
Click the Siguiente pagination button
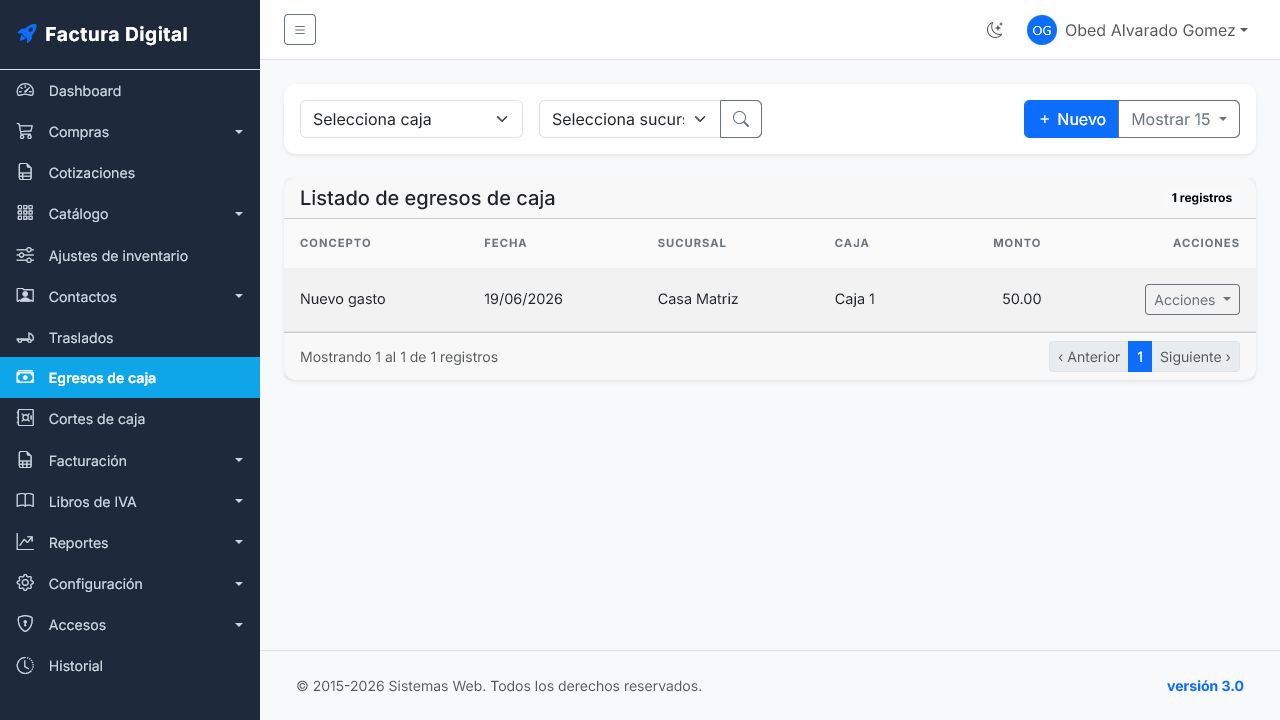[x=1196, y=357]
